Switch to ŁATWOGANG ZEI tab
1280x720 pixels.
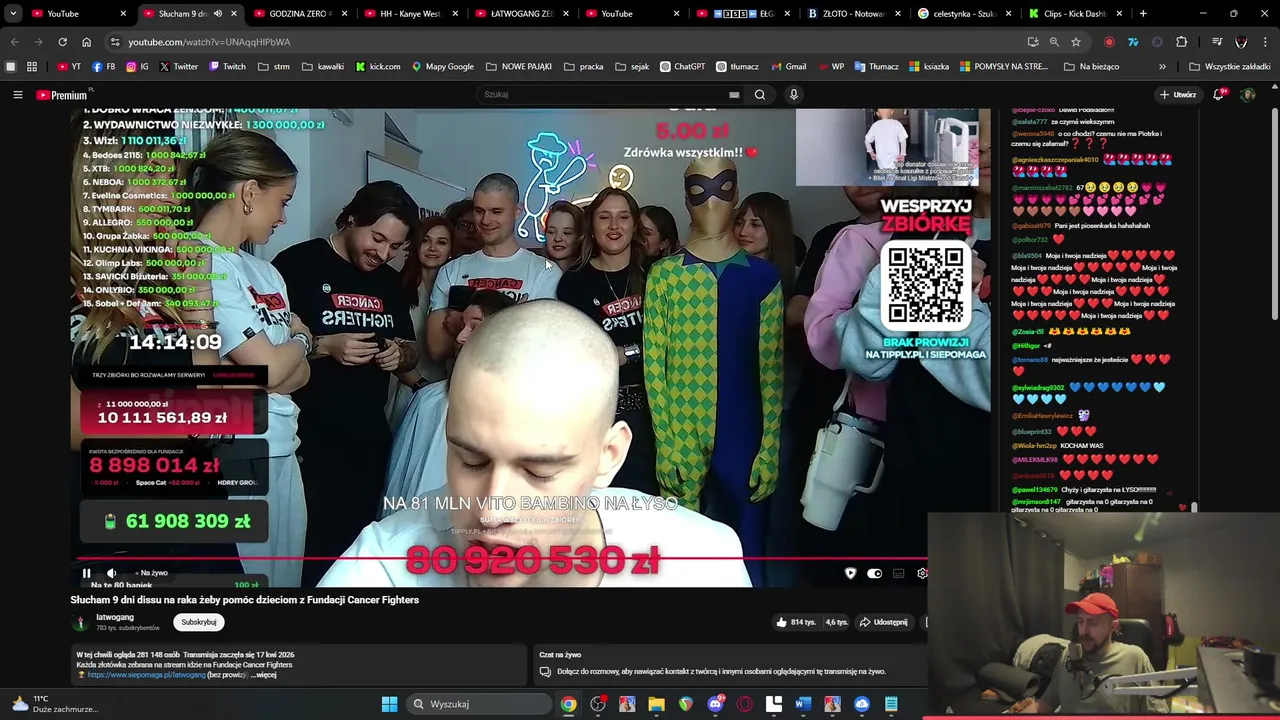pos(519,14)
